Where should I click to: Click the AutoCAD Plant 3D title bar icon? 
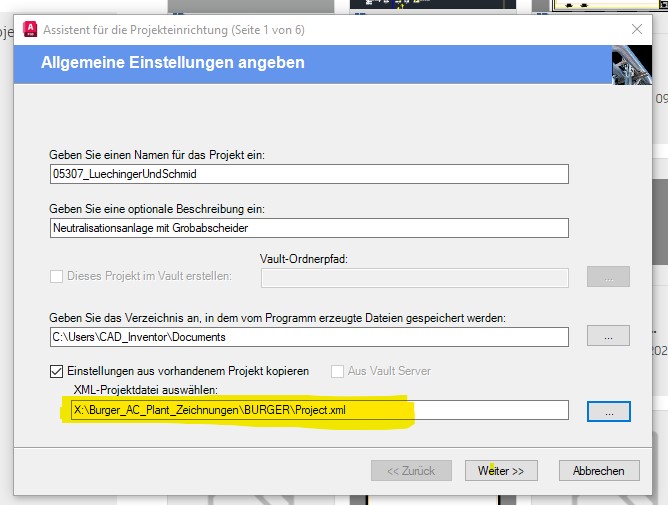click(30, 29)
